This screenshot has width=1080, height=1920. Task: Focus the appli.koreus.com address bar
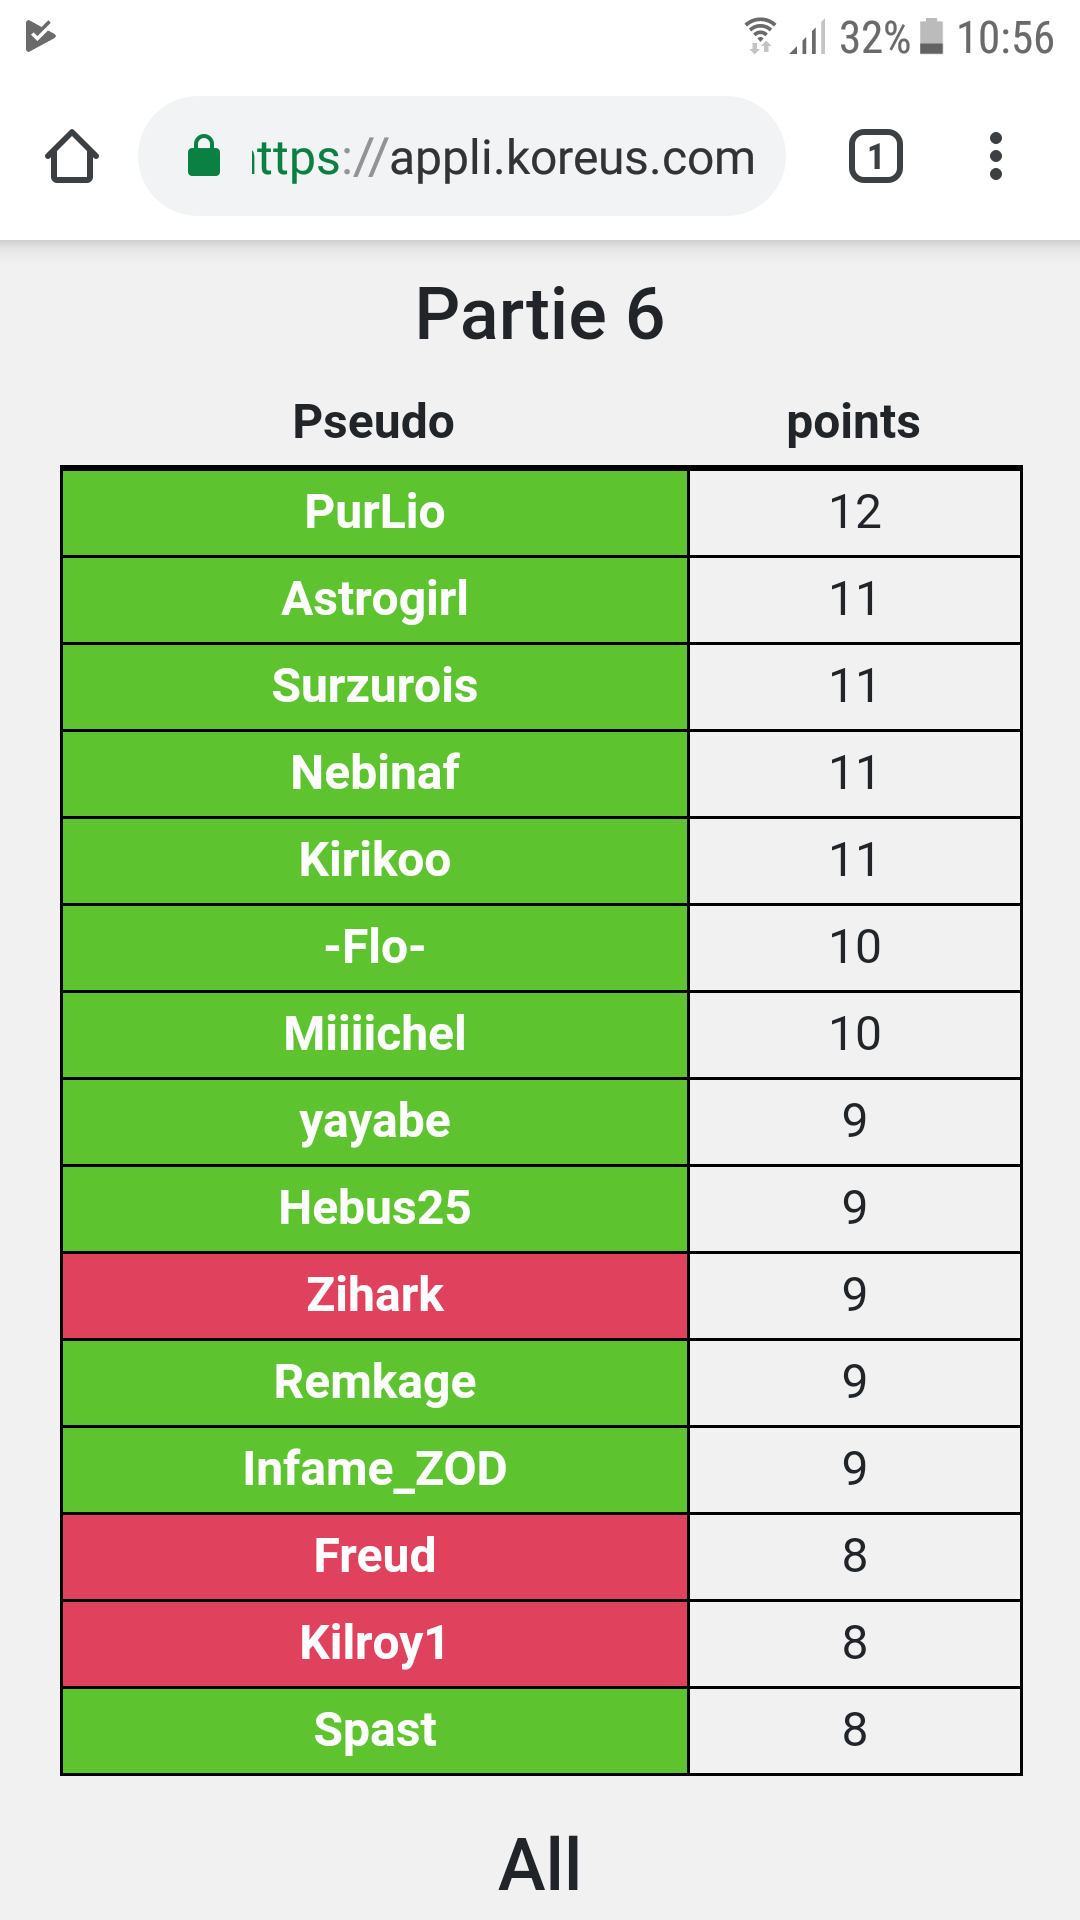(x=500, y=157)
